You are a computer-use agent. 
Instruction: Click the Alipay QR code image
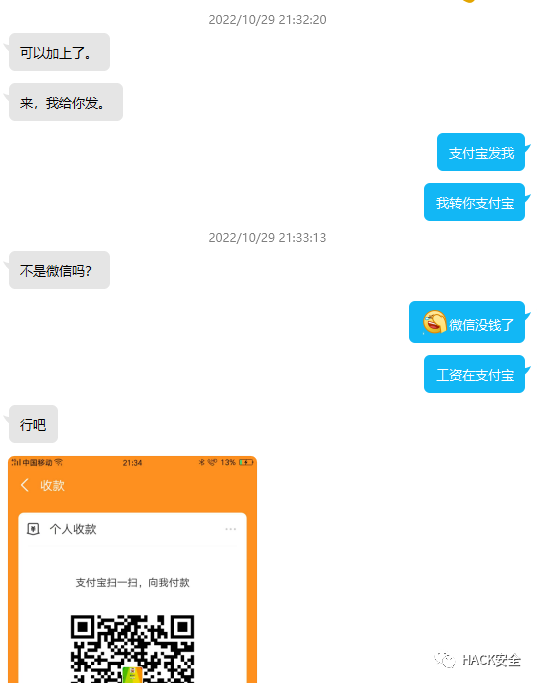pyautogui.click(x=132, y=649)
